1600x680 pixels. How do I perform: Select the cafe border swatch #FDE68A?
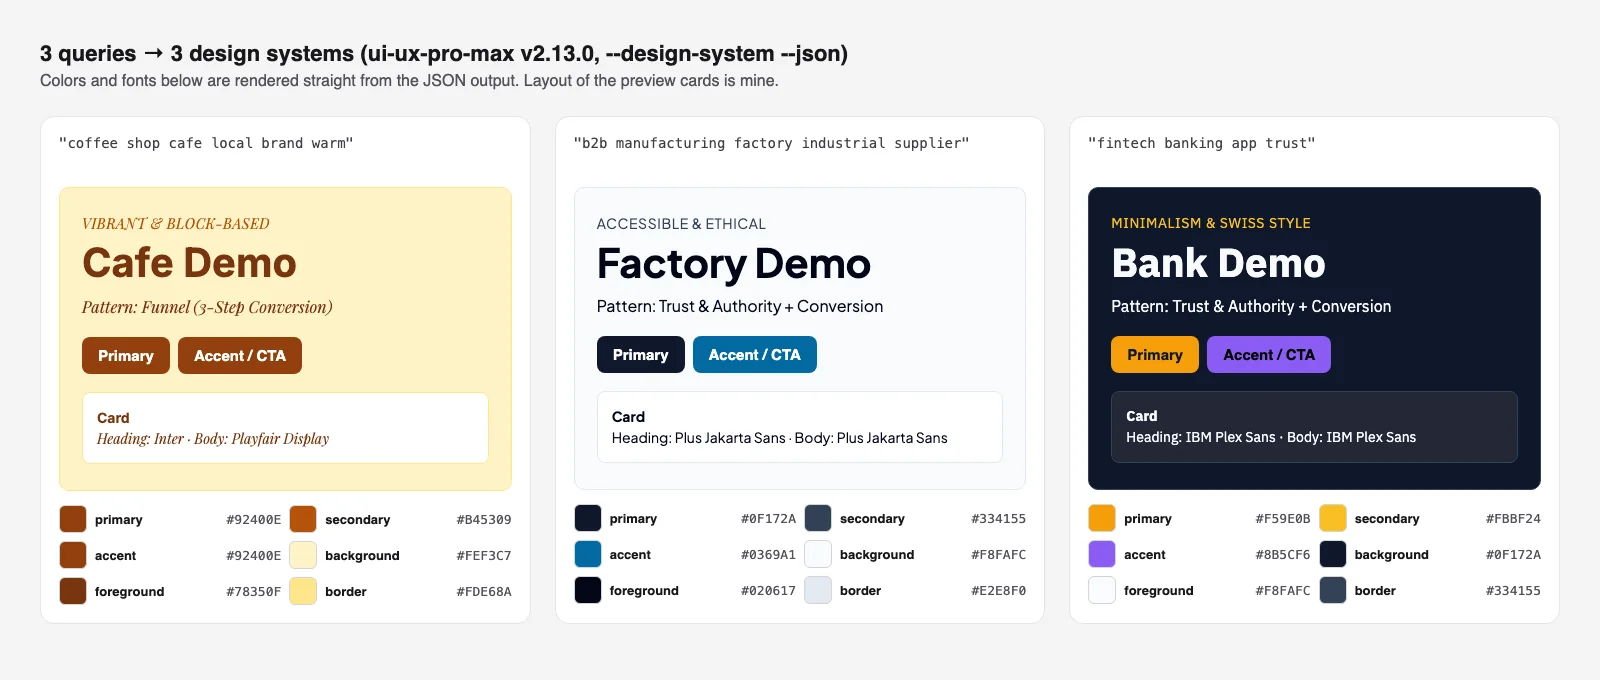303,591
